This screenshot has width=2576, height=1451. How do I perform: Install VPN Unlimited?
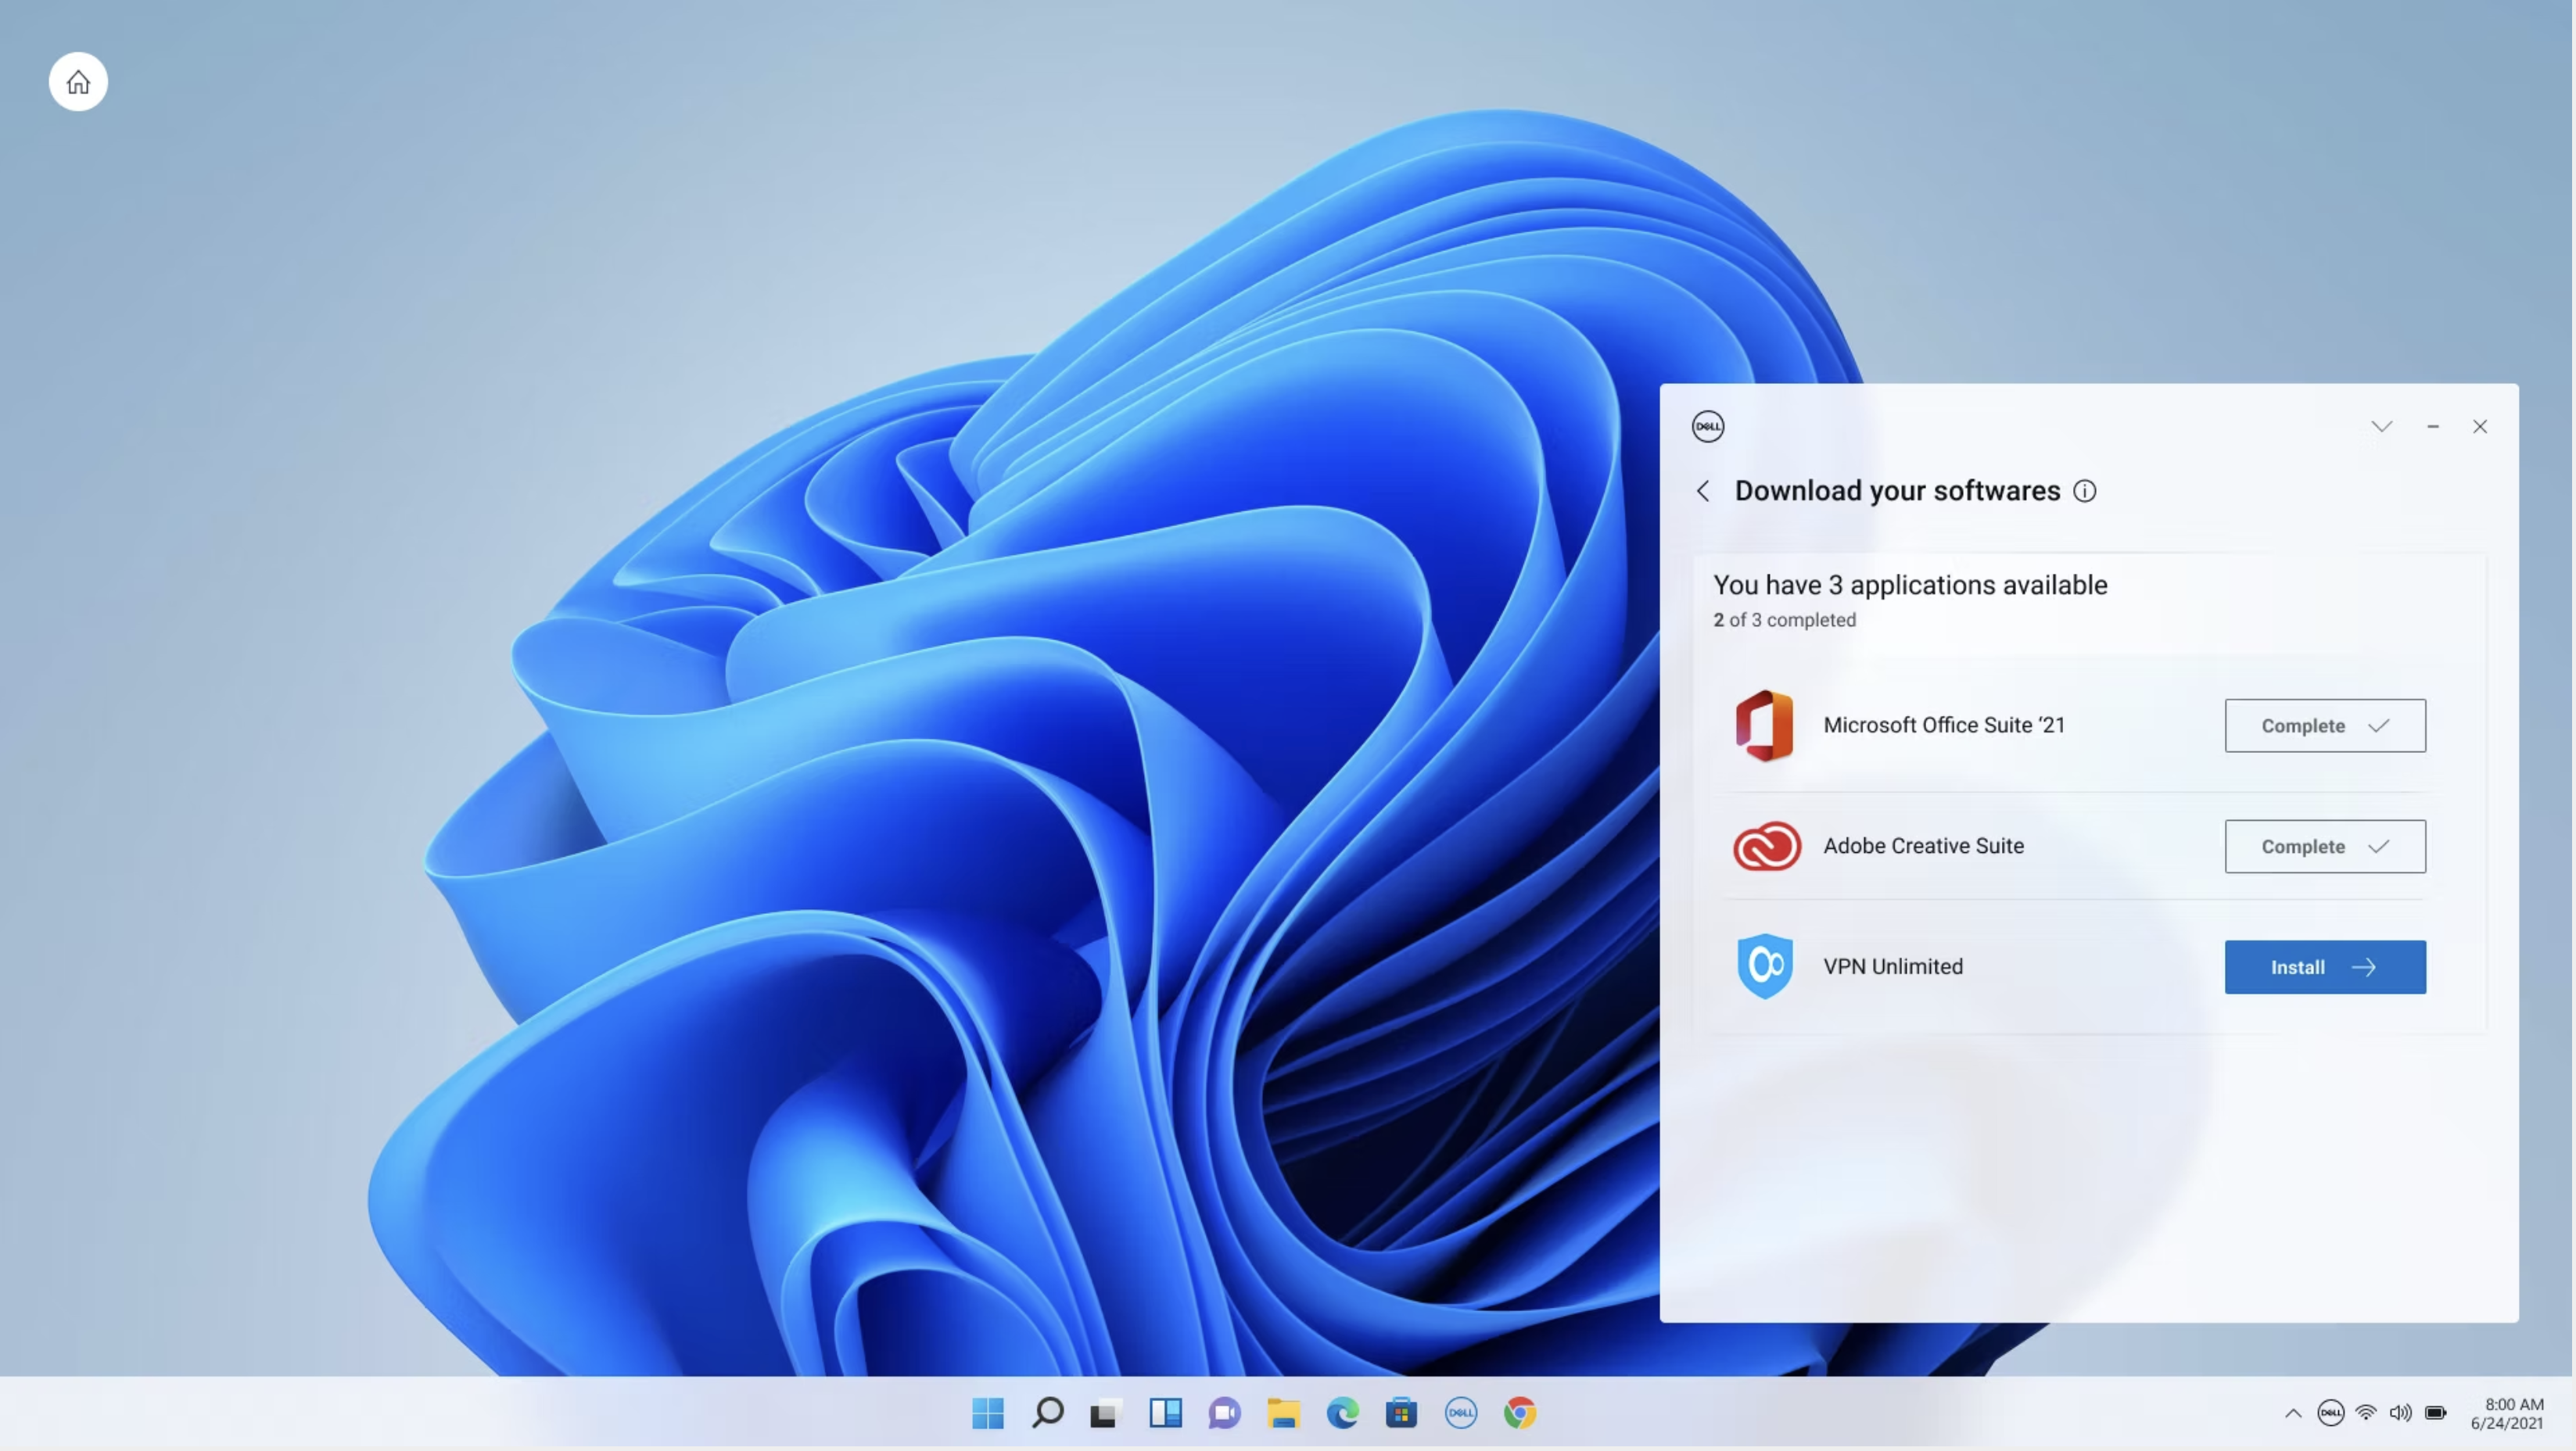[2324, 967]
